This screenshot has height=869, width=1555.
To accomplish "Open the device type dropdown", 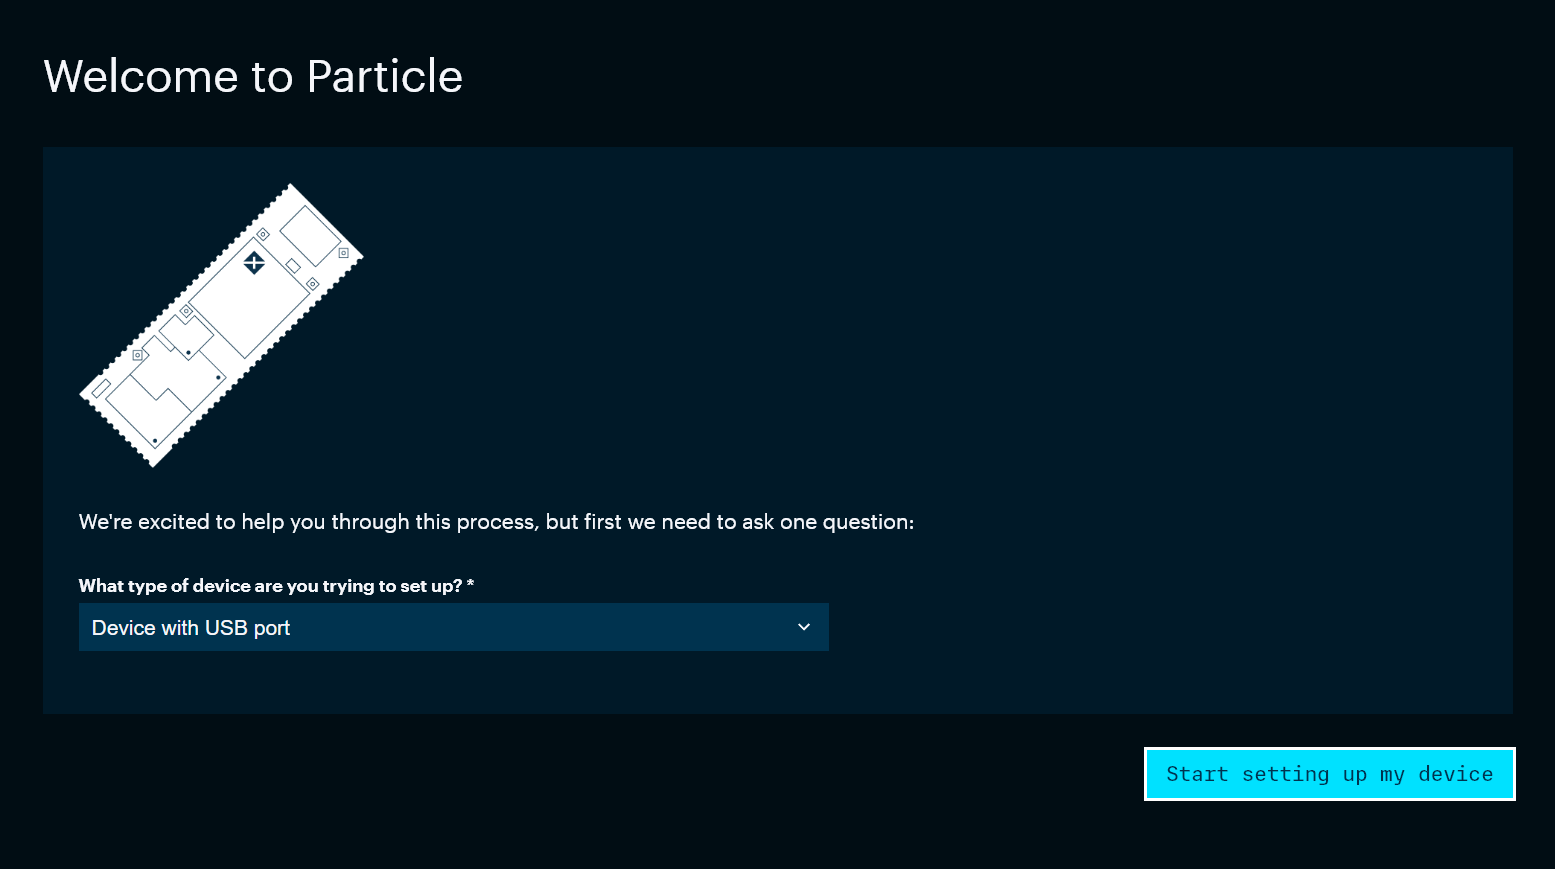I will pyautogui.click(x=453, y=627).
